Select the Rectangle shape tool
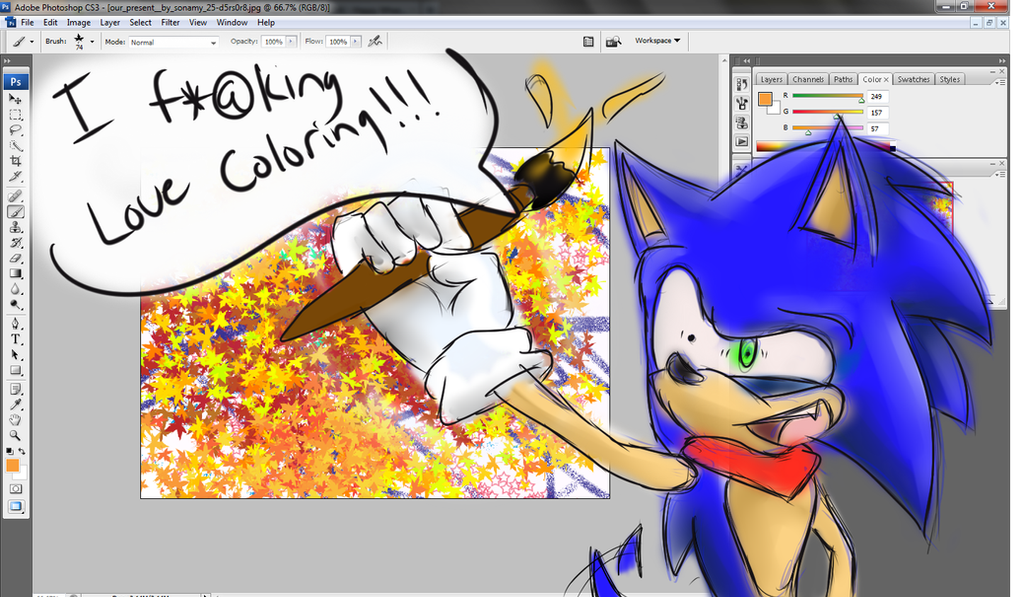The image size is (1024, 597). (x=16, y=370)
